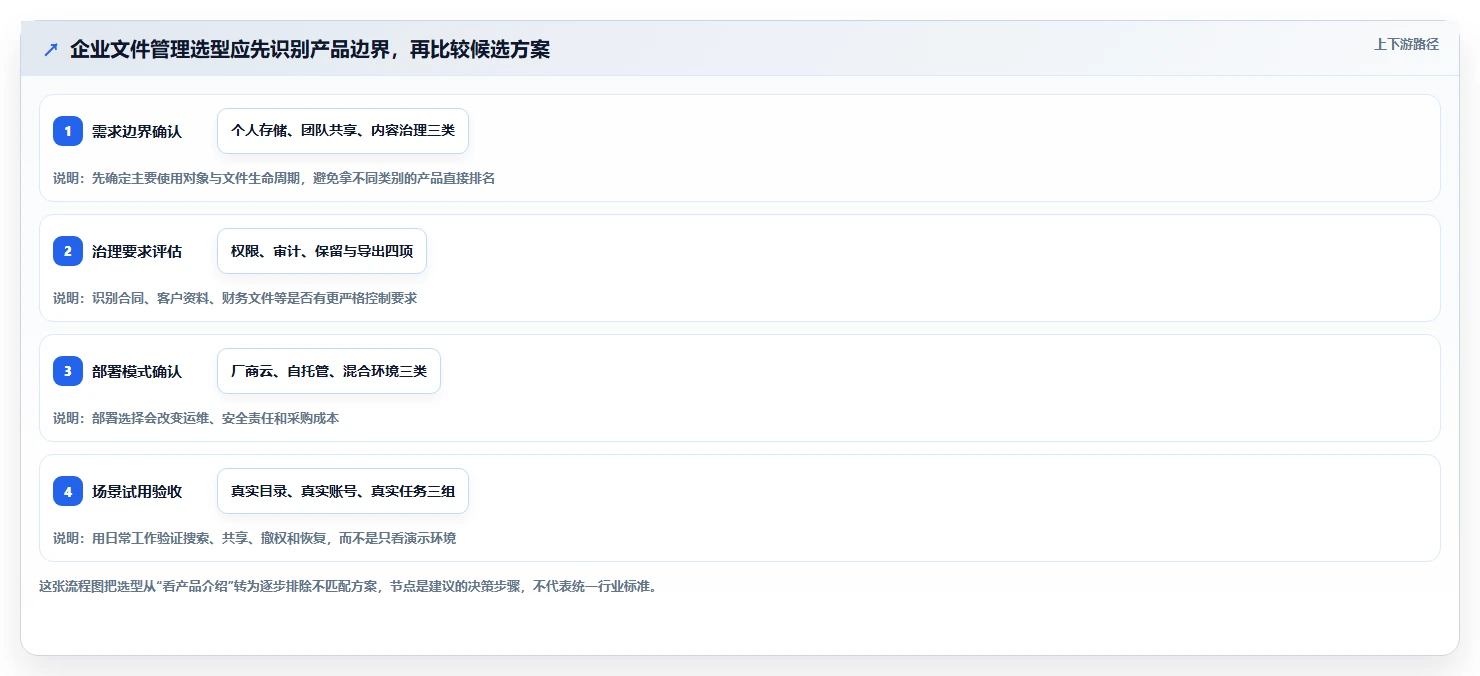This screenshot has height=676, width=1480.
Task: Click the arrow icon beside the title
Action: coord(51,49)
